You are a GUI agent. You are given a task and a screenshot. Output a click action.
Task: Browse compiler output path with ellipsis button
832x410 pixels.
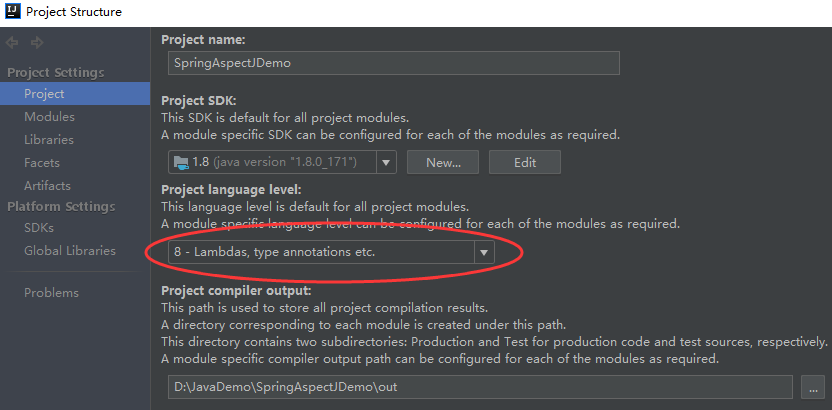pos(812,387)
